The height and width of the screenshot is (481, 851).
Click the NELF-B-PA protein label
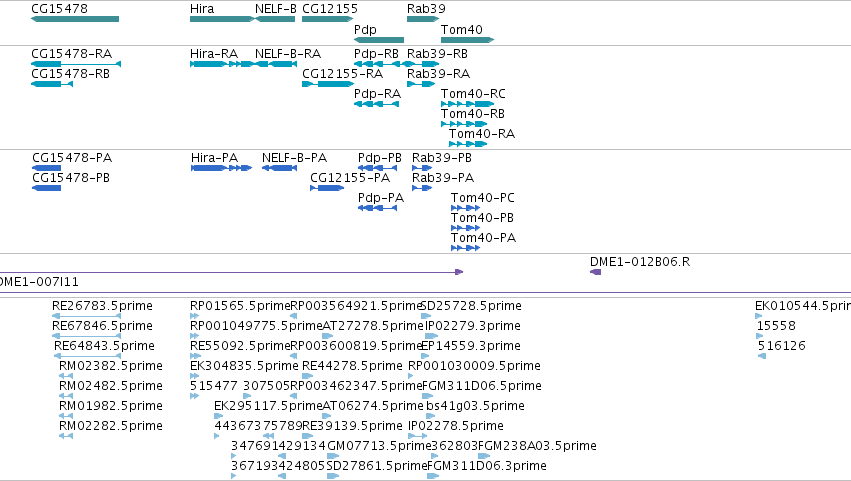[x=294, y=158]
